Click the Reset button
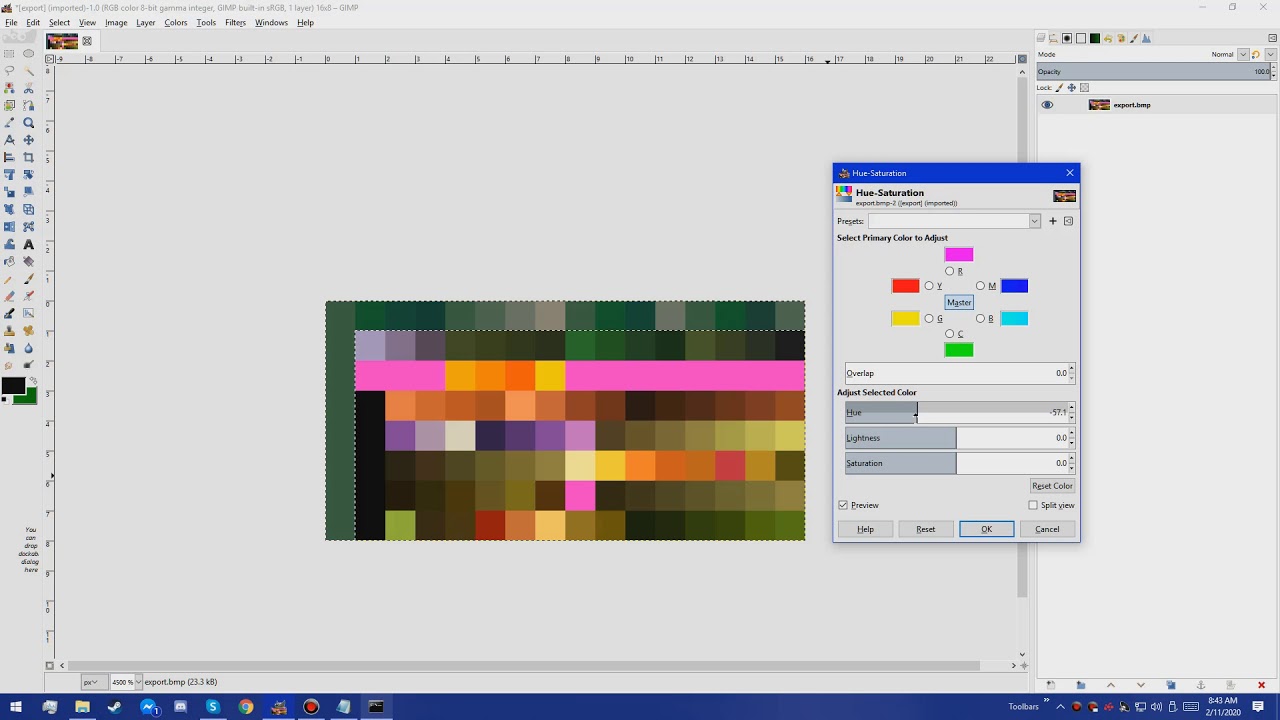This screenshot has height=720, width=1280. pyautogui.click(x=926, y=529)
